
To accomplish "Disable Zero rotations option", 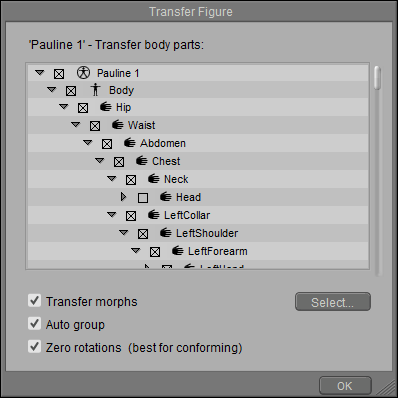I will coord(34,347).
